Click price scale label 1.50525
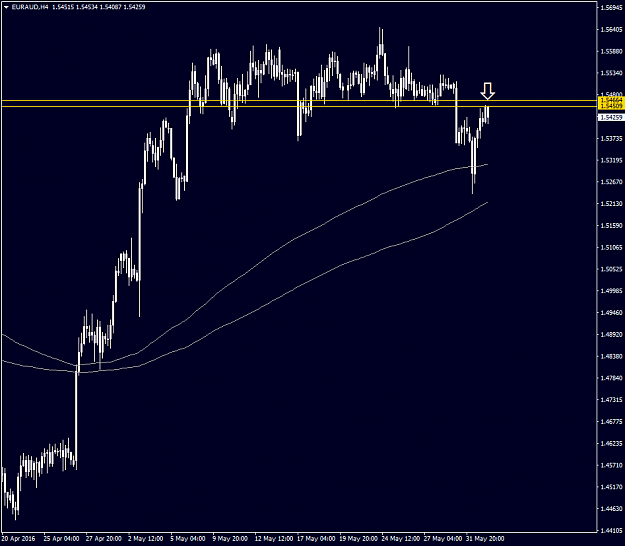The image size is (625, 546). [611, 269]
